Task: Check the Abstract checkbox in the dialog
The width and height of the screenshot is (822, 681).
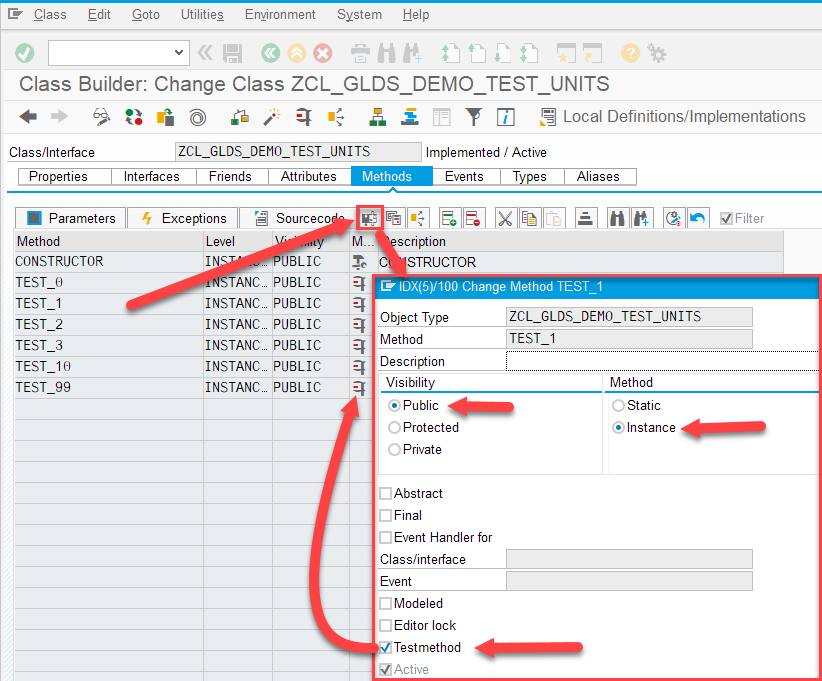Action: pyautogui.click(x=385, y=493)
